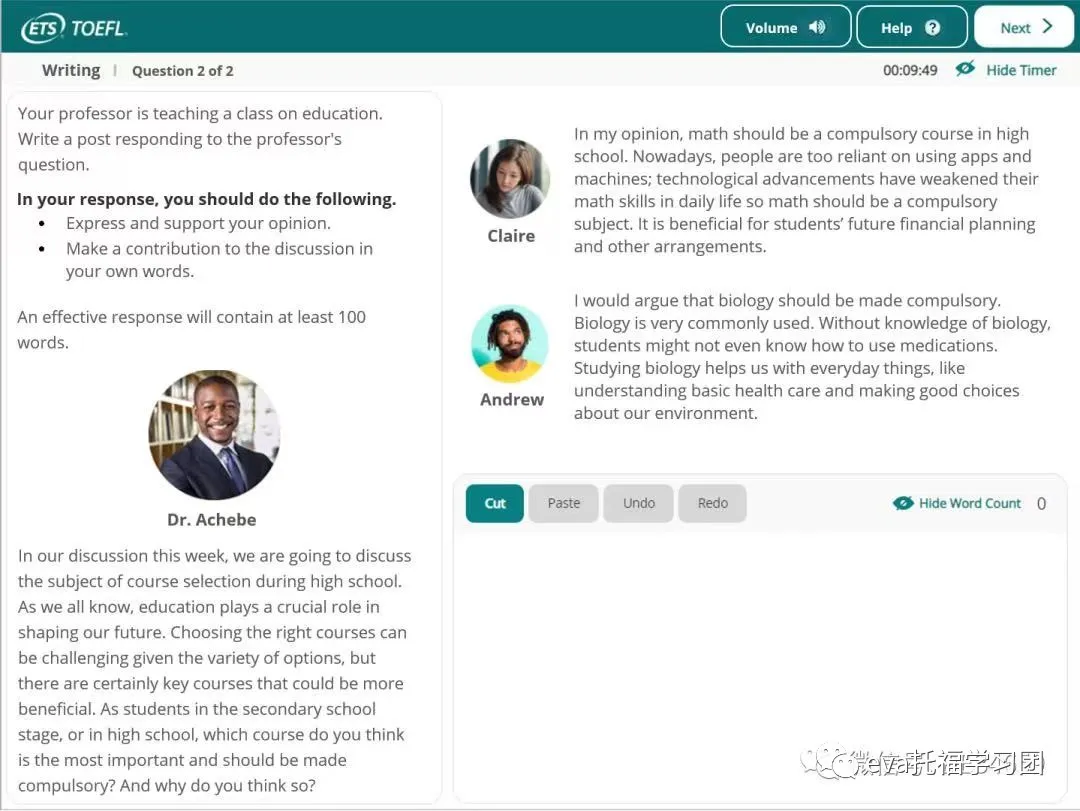Click the eye icon beside Hide Timer
Viewport: 1080px width, 811px height.
point(965,69)
